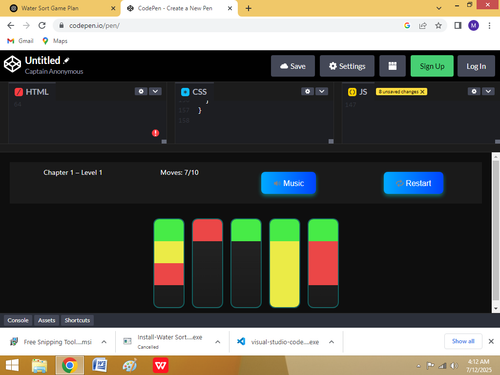The width and height of the screenshot is (500, 375).
Task: Open visual-studio-code exe download
Action: pos(278,342)
